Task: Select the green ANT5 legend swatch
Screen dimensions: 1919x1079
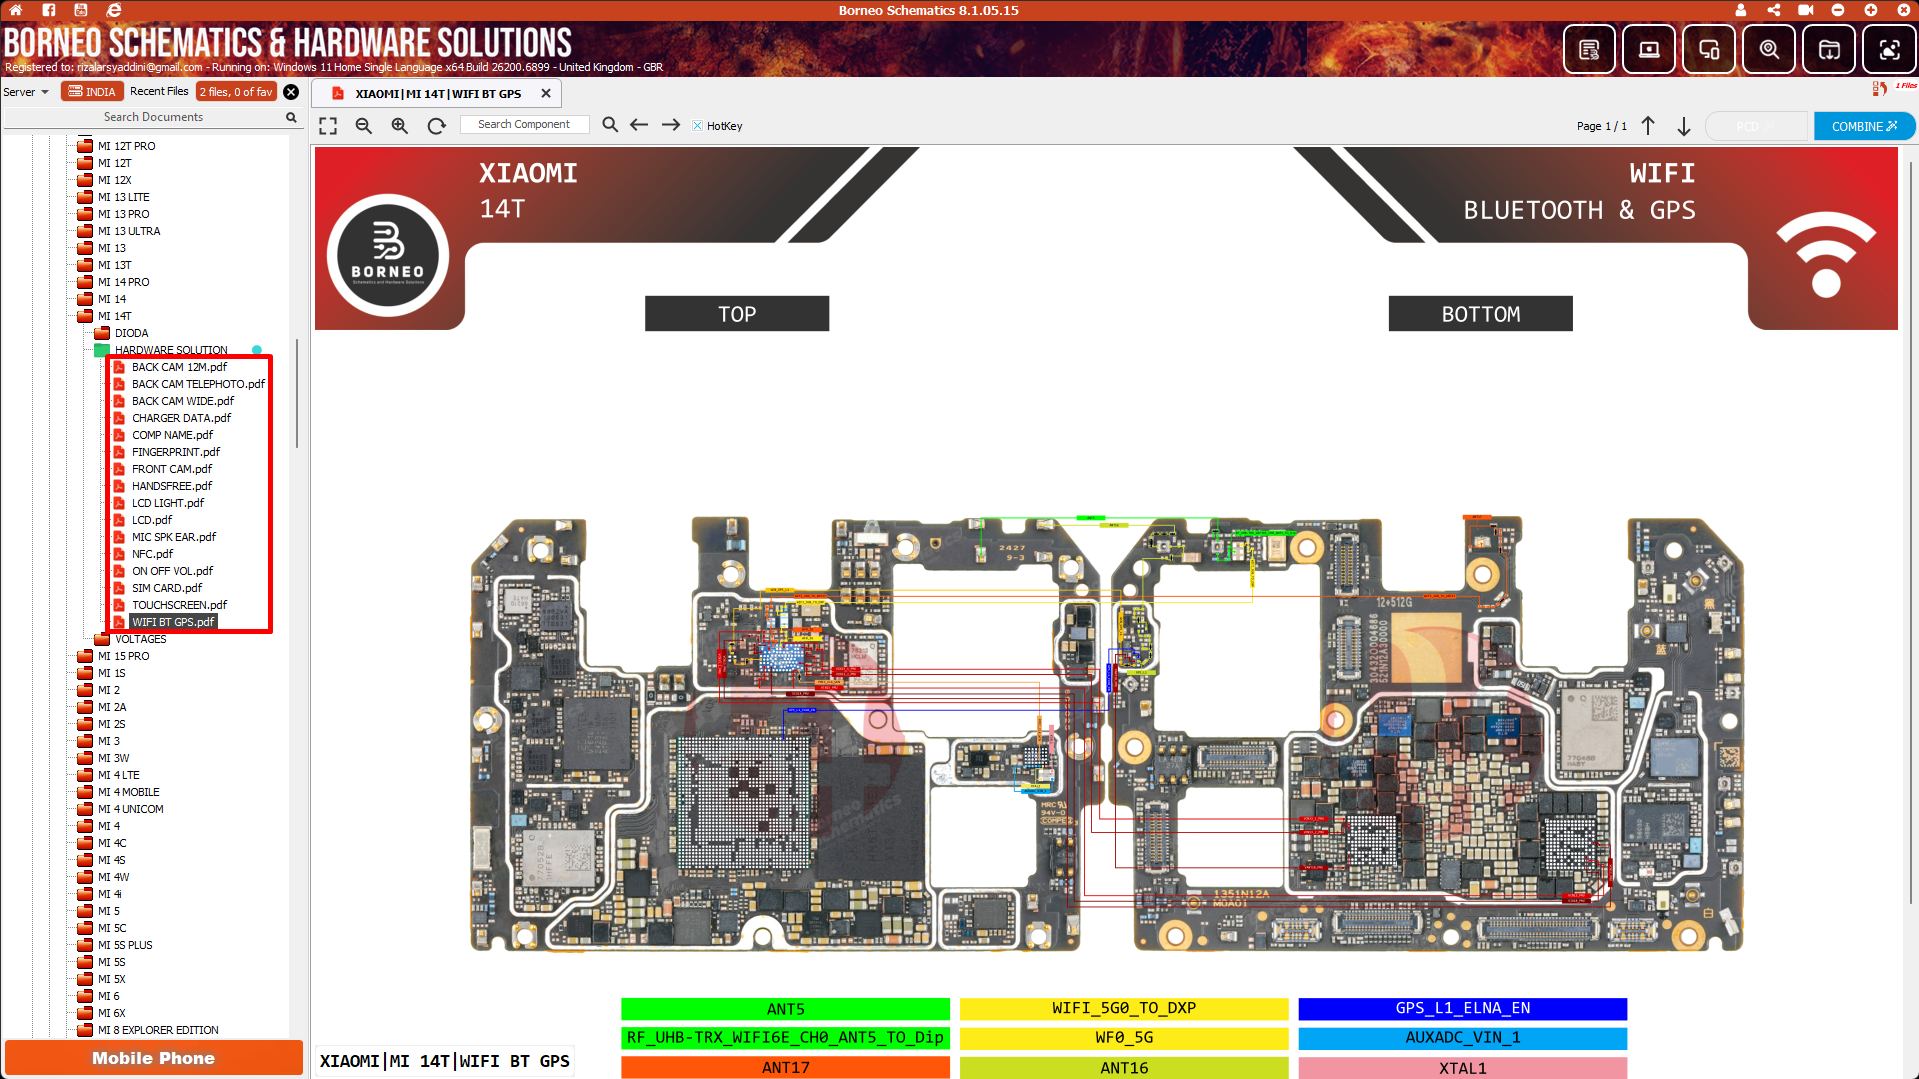Action: point(785,1009)
